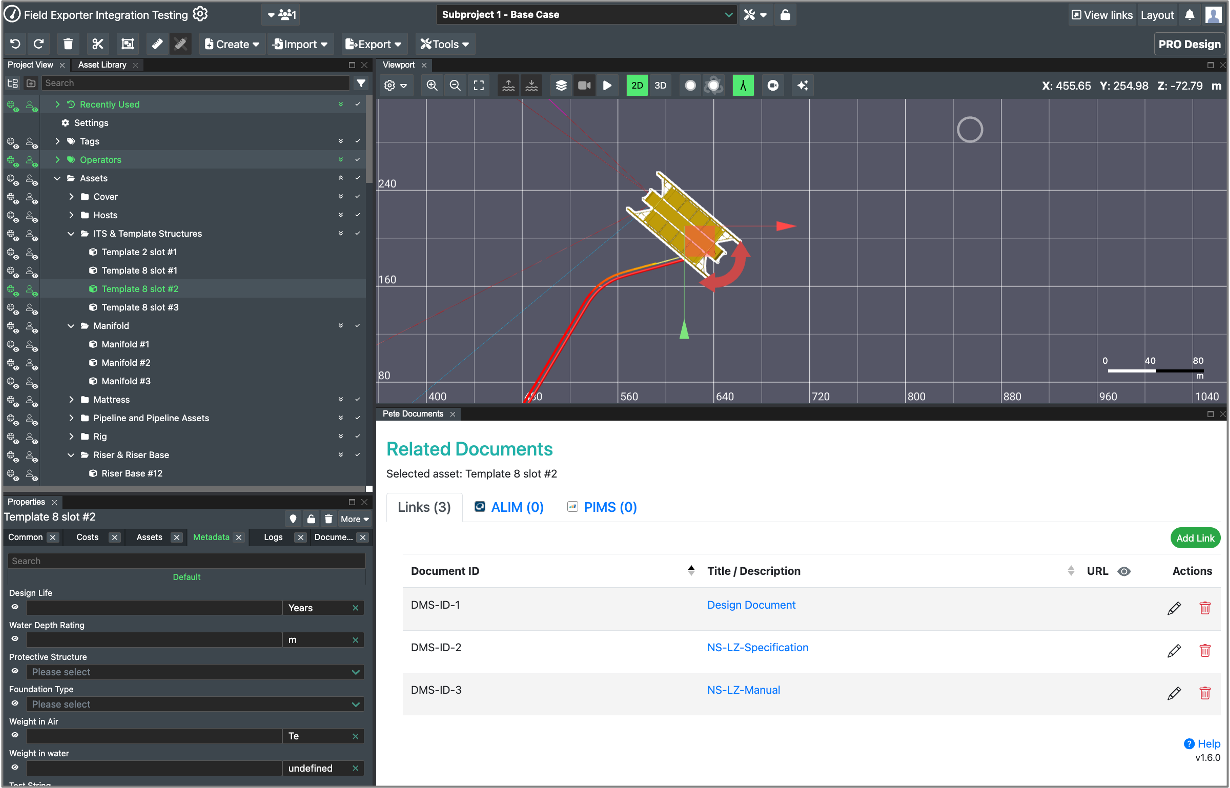This screenshot has width=1230, height=788.
Task: Open the Tools dropdown menu
Action: pyautogui.click(x=444, y=44)
